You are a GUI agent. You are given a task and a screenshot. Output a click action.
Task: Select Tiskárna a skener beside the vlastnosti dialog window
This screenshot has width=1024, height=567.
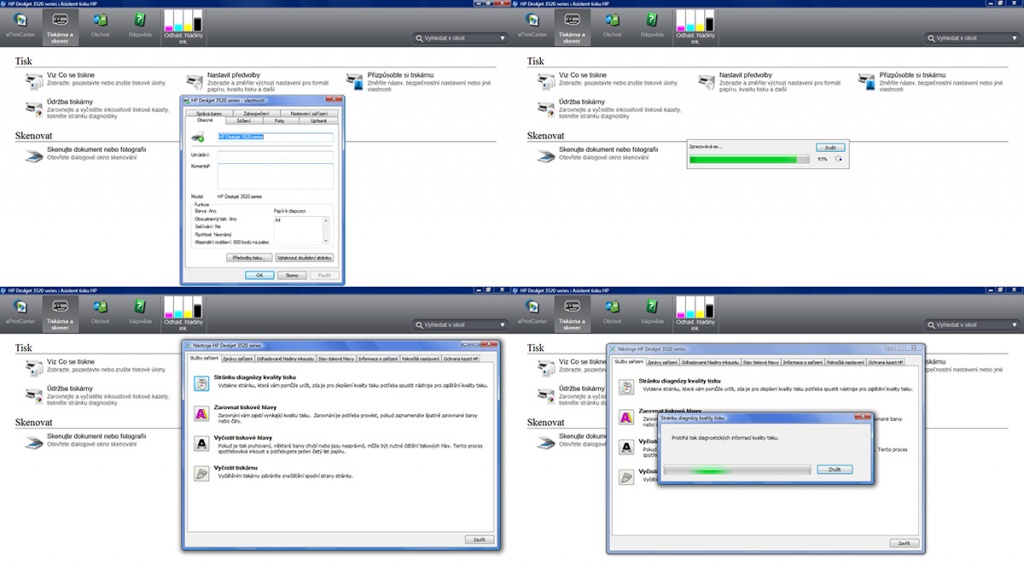tap(60, 27)
